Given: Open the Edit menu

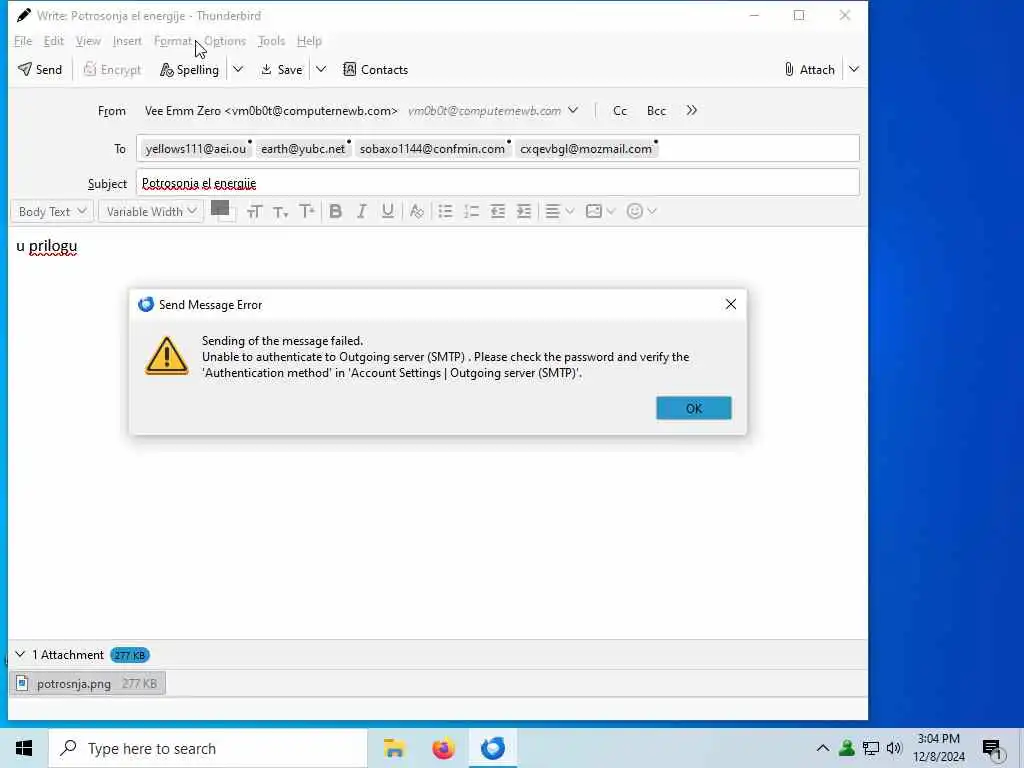Looking at the screenshot, I should (54, 40).
